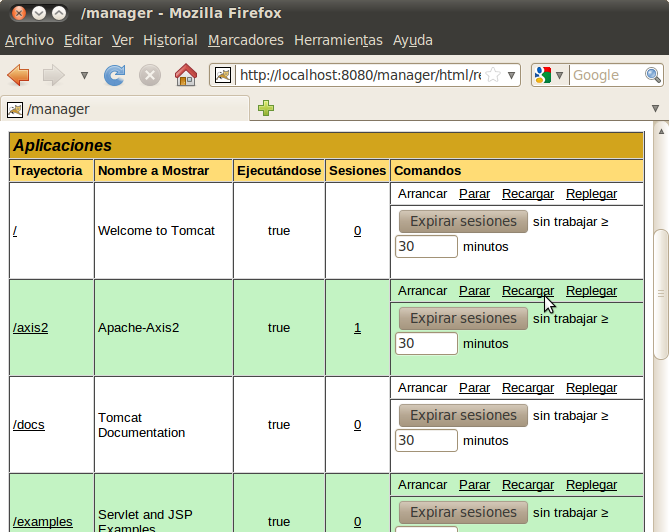Click Recargar for Servlet and JSP Examples

click(528, 485)
